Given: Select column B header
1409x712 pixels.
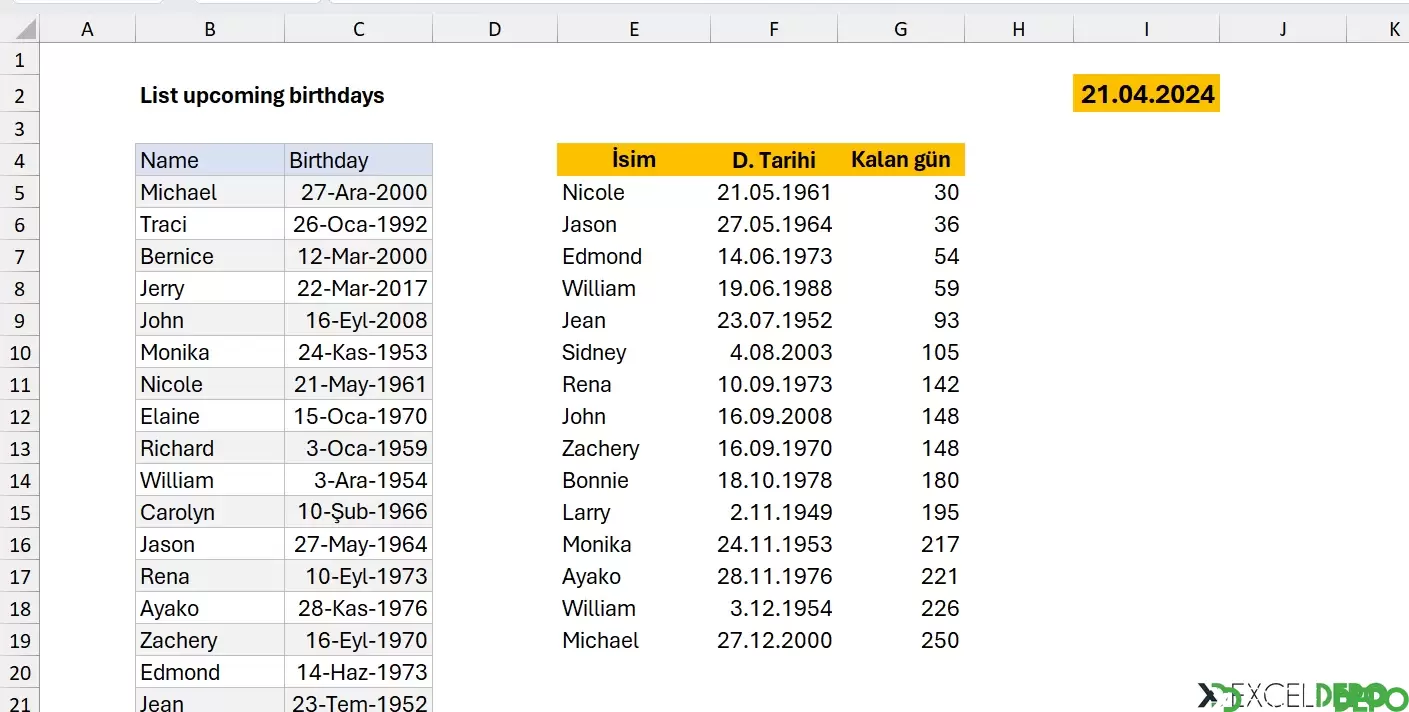Looking at the screenshot, I should 210,30.
